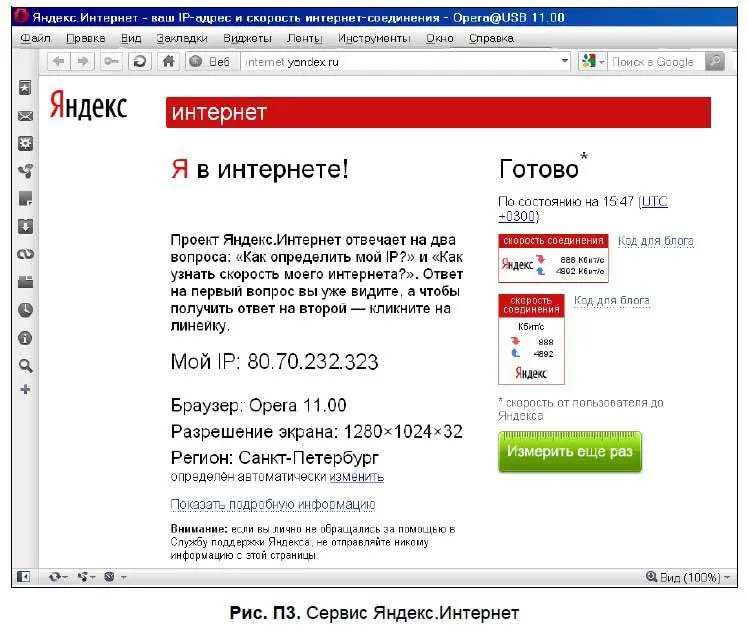Click the Back navigation arrow
Screen dimensions: 748x630
[58, 62]
